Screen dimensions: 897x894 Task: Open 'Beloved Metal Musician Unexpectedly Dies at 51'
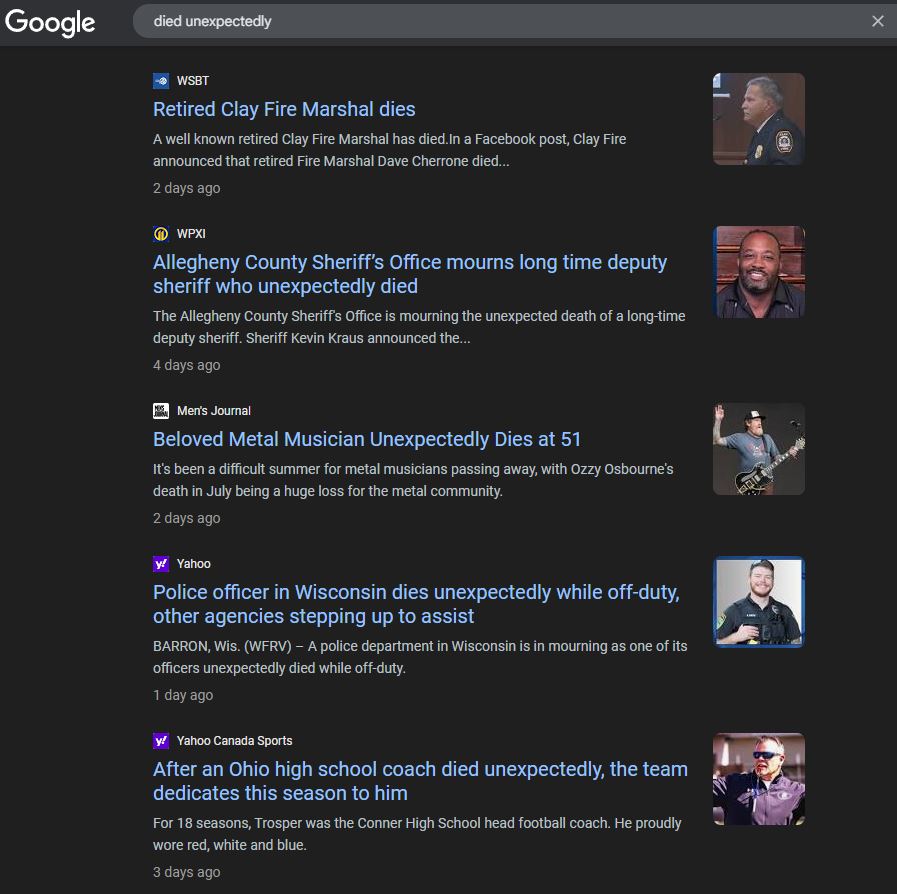[x=367, y=439]
